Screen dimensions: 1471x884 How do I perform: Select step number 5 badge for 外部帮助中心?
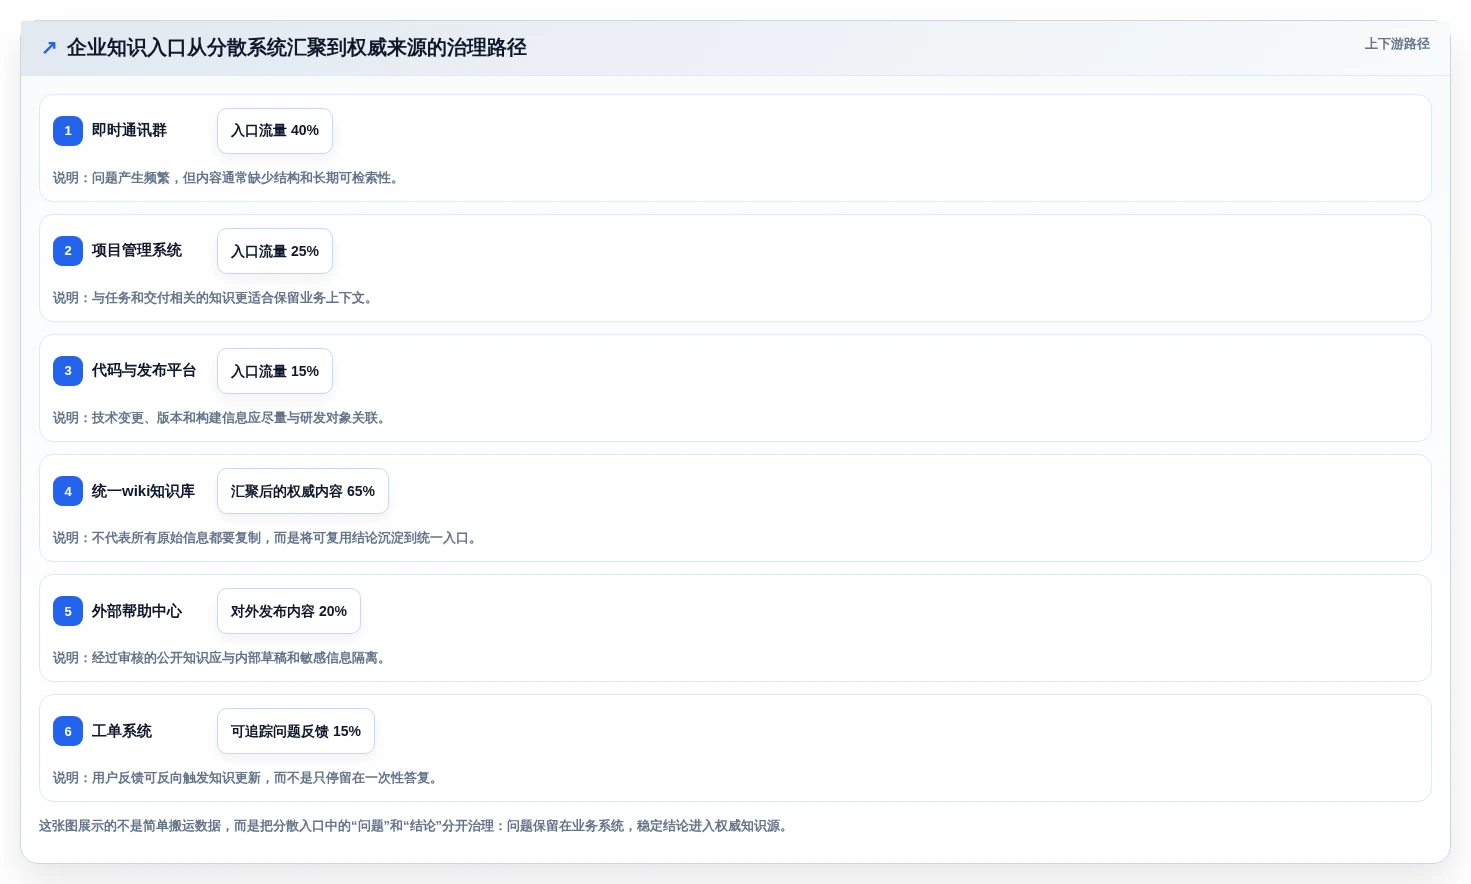pyautogui.click(x=68, y=611)
